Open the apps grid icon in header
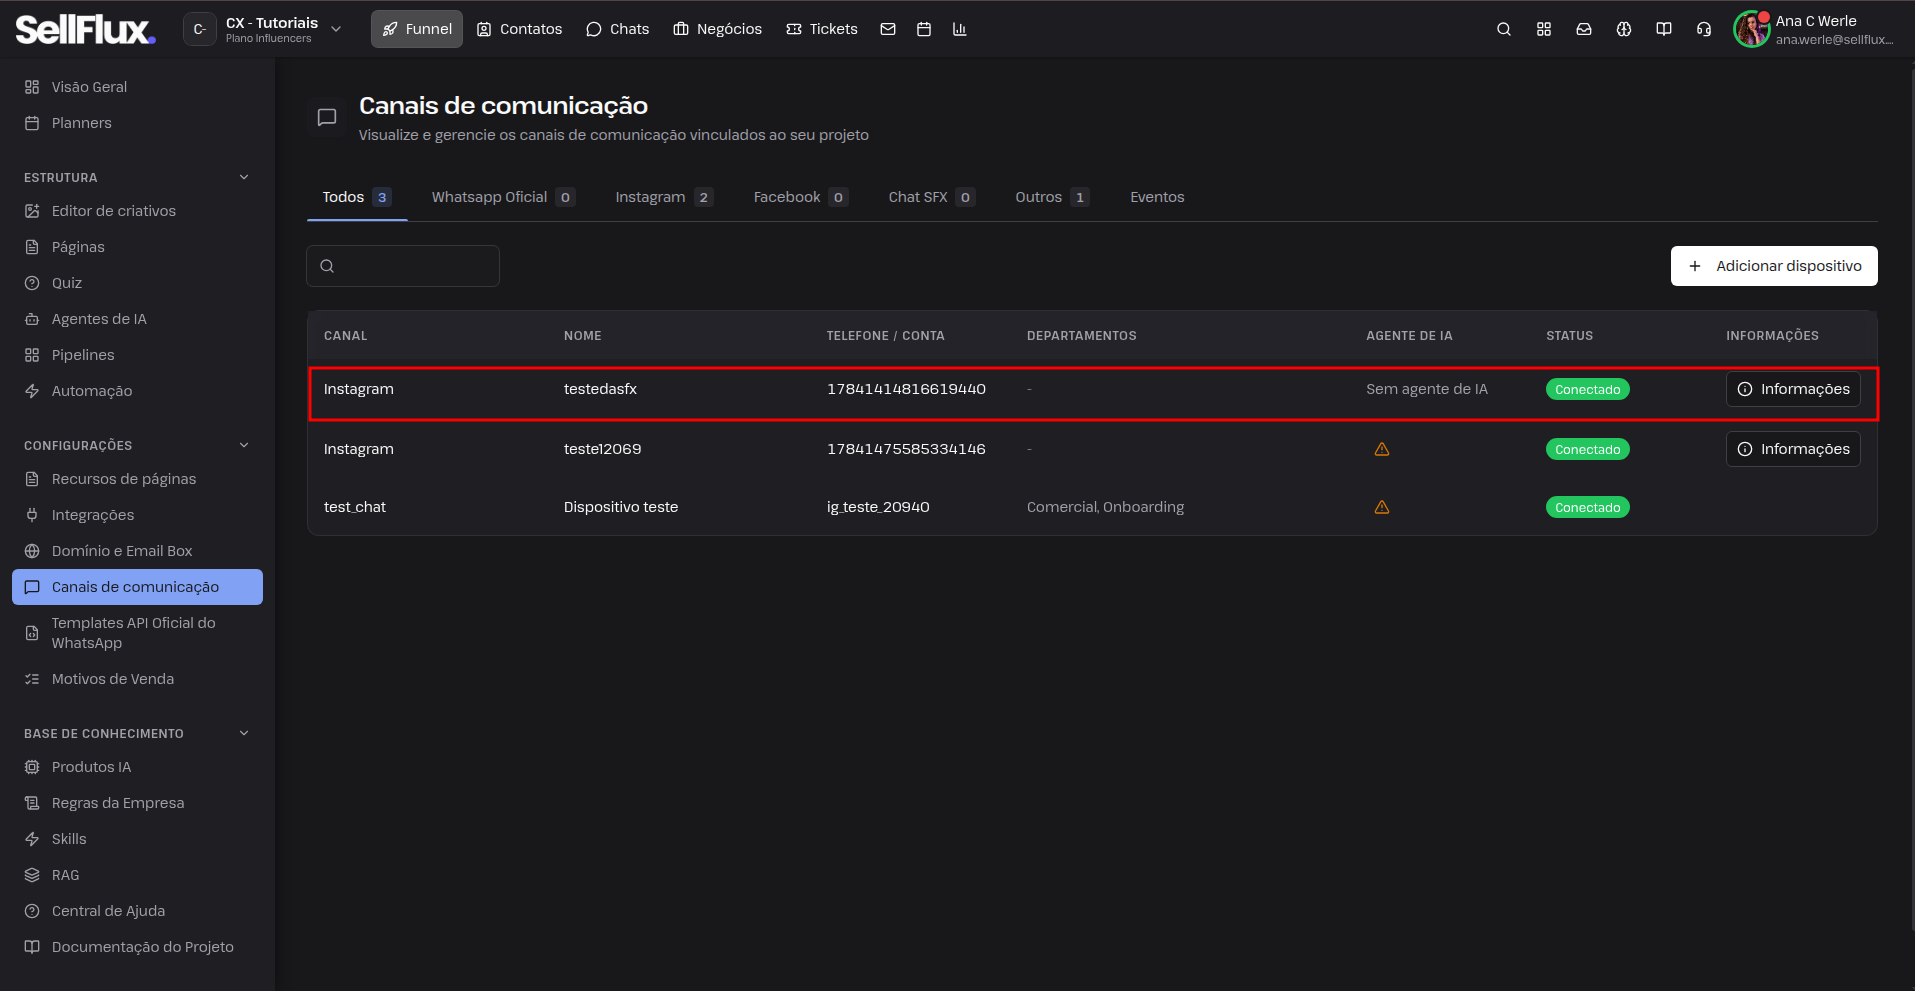The height and width of the screenshot is (991, 1915). pyautogui.click(x=1544, y=29)
